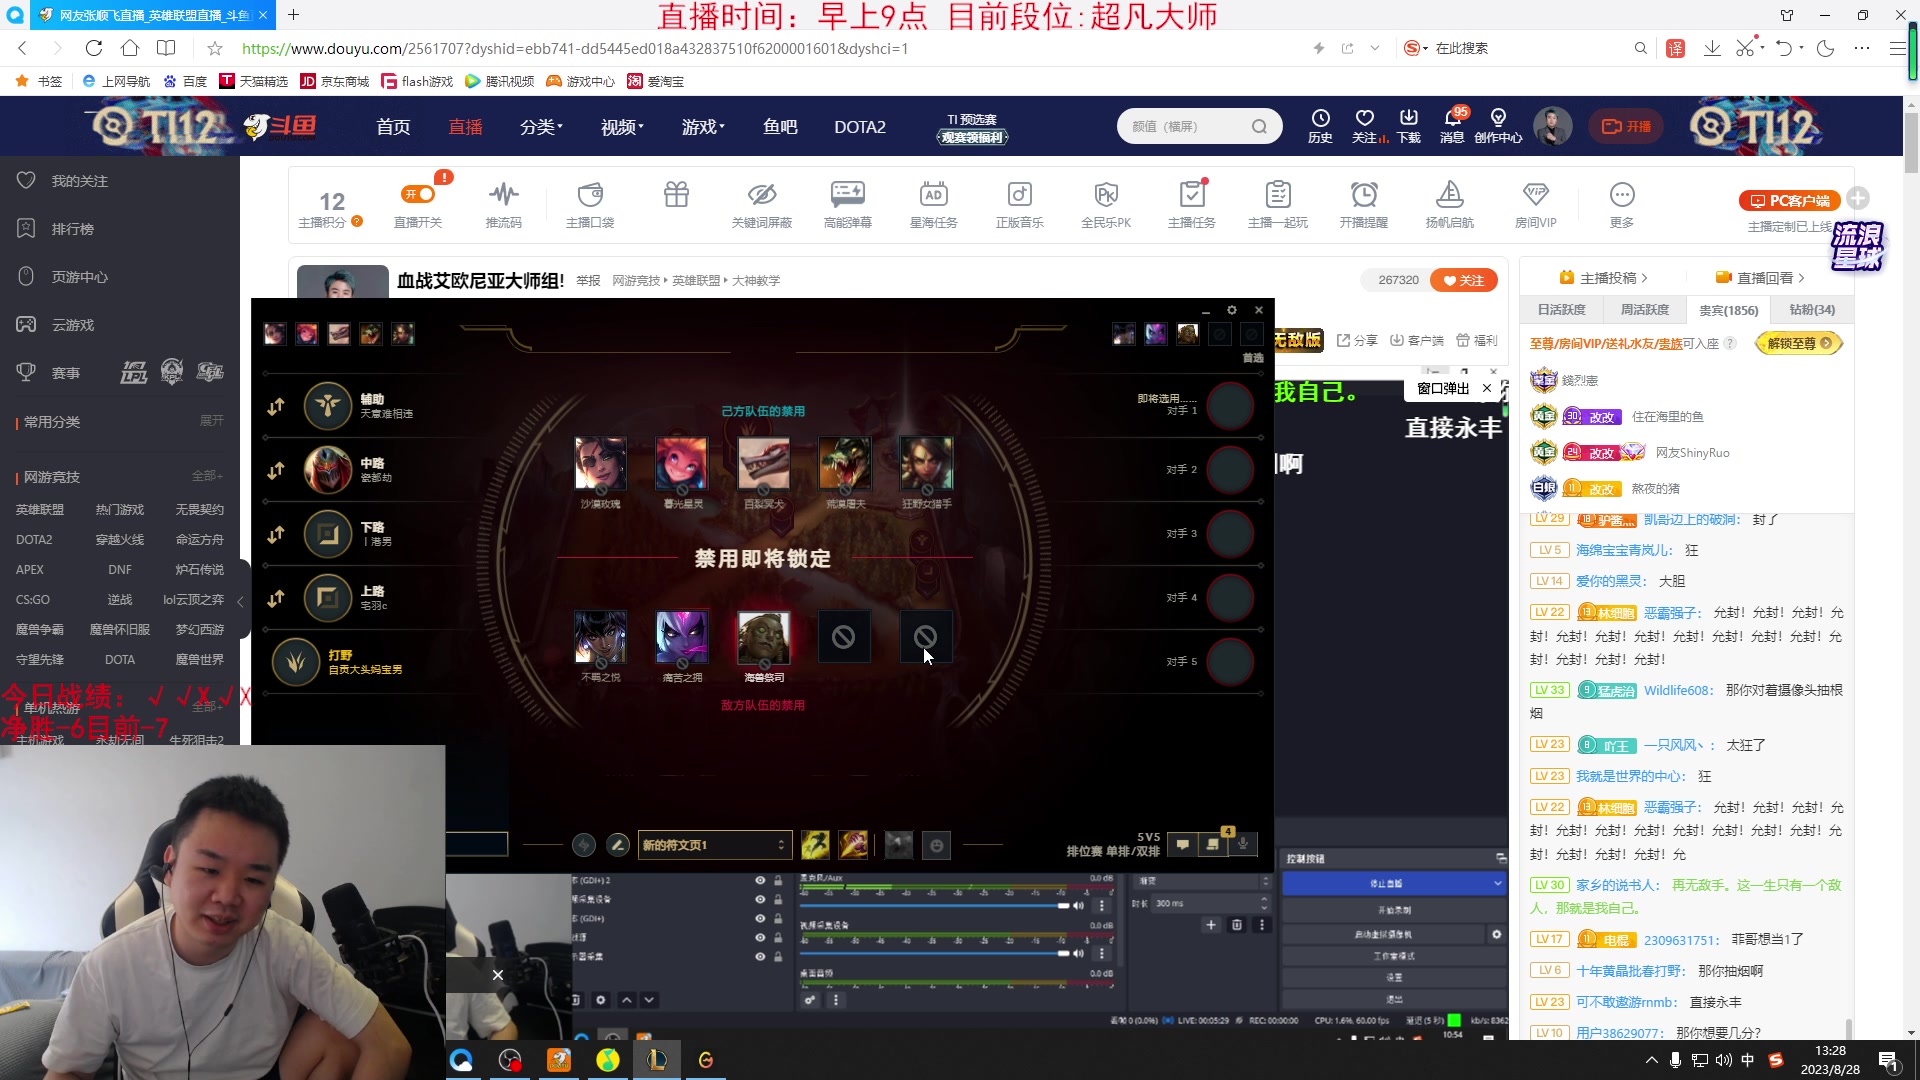Go to 首页 in top navigation
The width and height of the screenshot is (1920, 1080).
393,127
